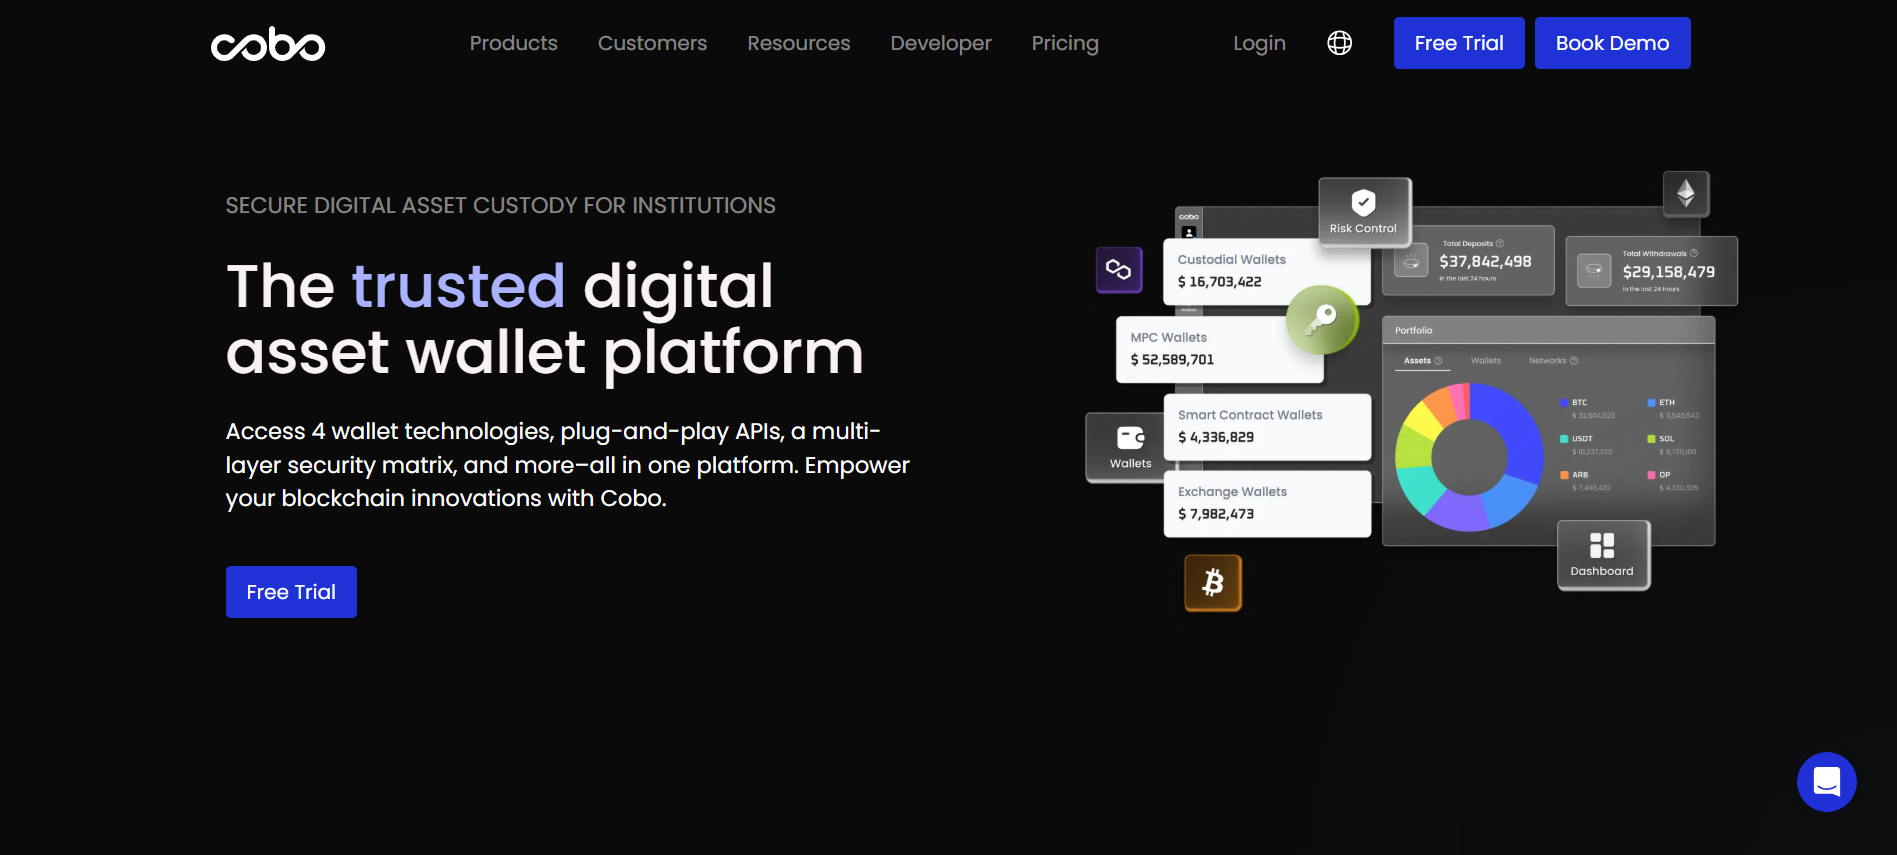Click the Risk Control shield icon

click(1363, 202)
